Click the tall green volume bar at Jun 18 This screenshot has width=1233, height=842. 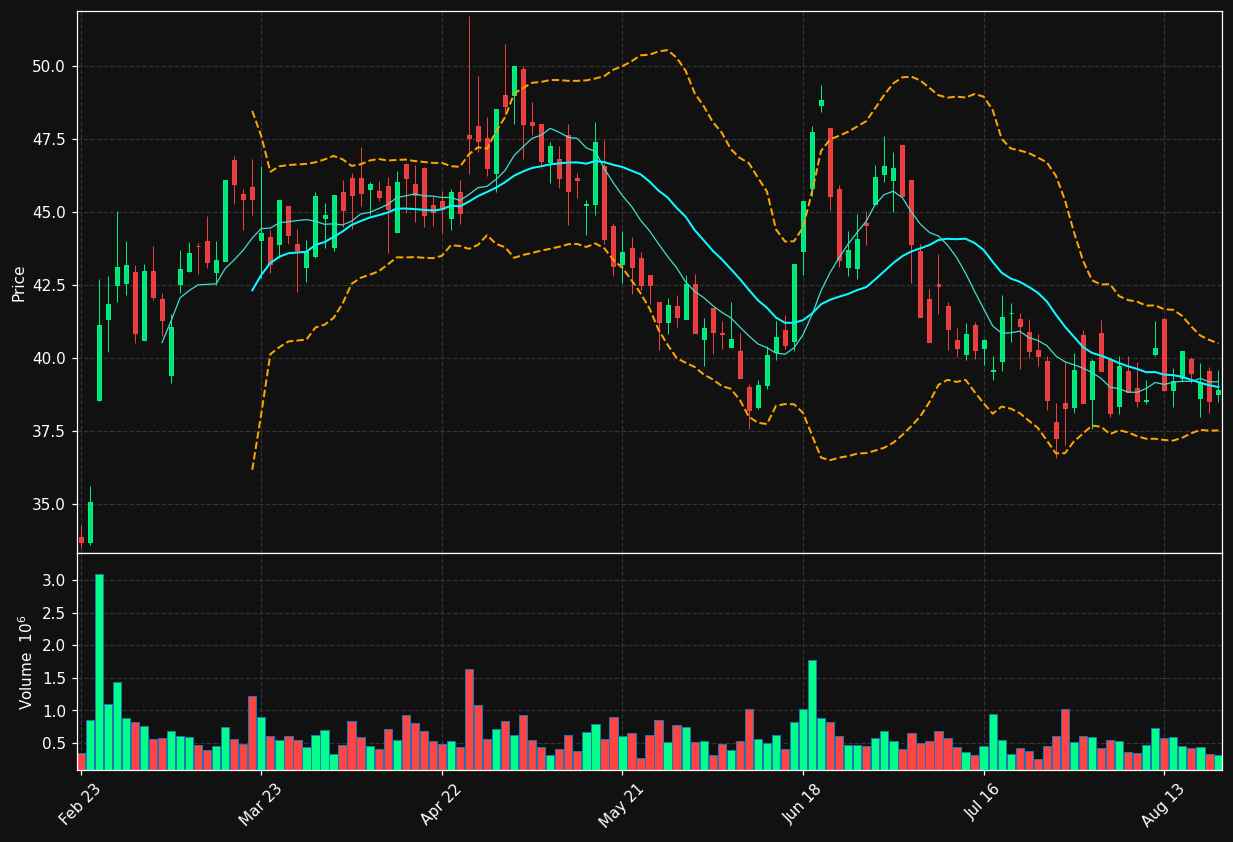[x=812, y=715]
